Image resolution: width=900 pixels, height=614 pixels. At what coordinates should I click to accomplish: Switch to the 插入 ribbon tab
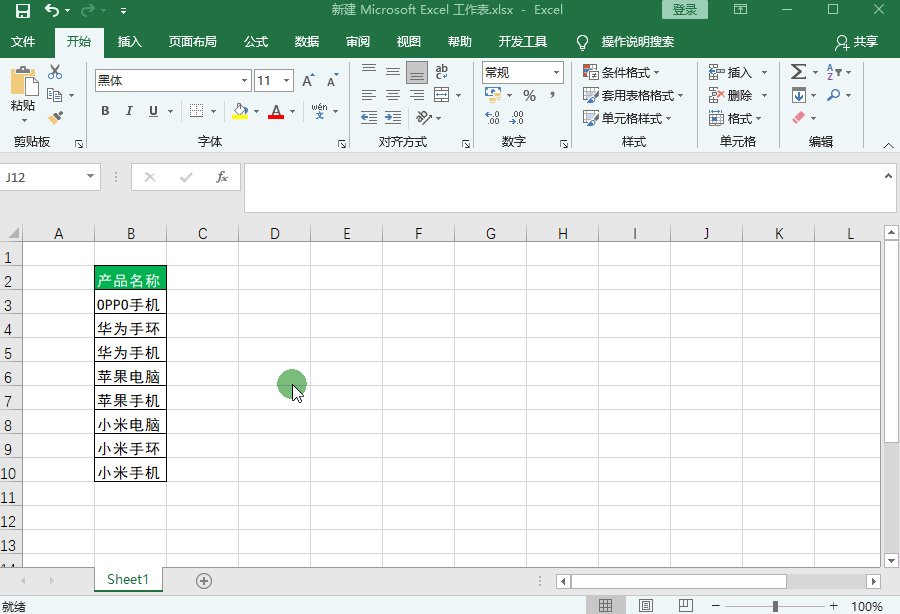[x=129, y=42]
